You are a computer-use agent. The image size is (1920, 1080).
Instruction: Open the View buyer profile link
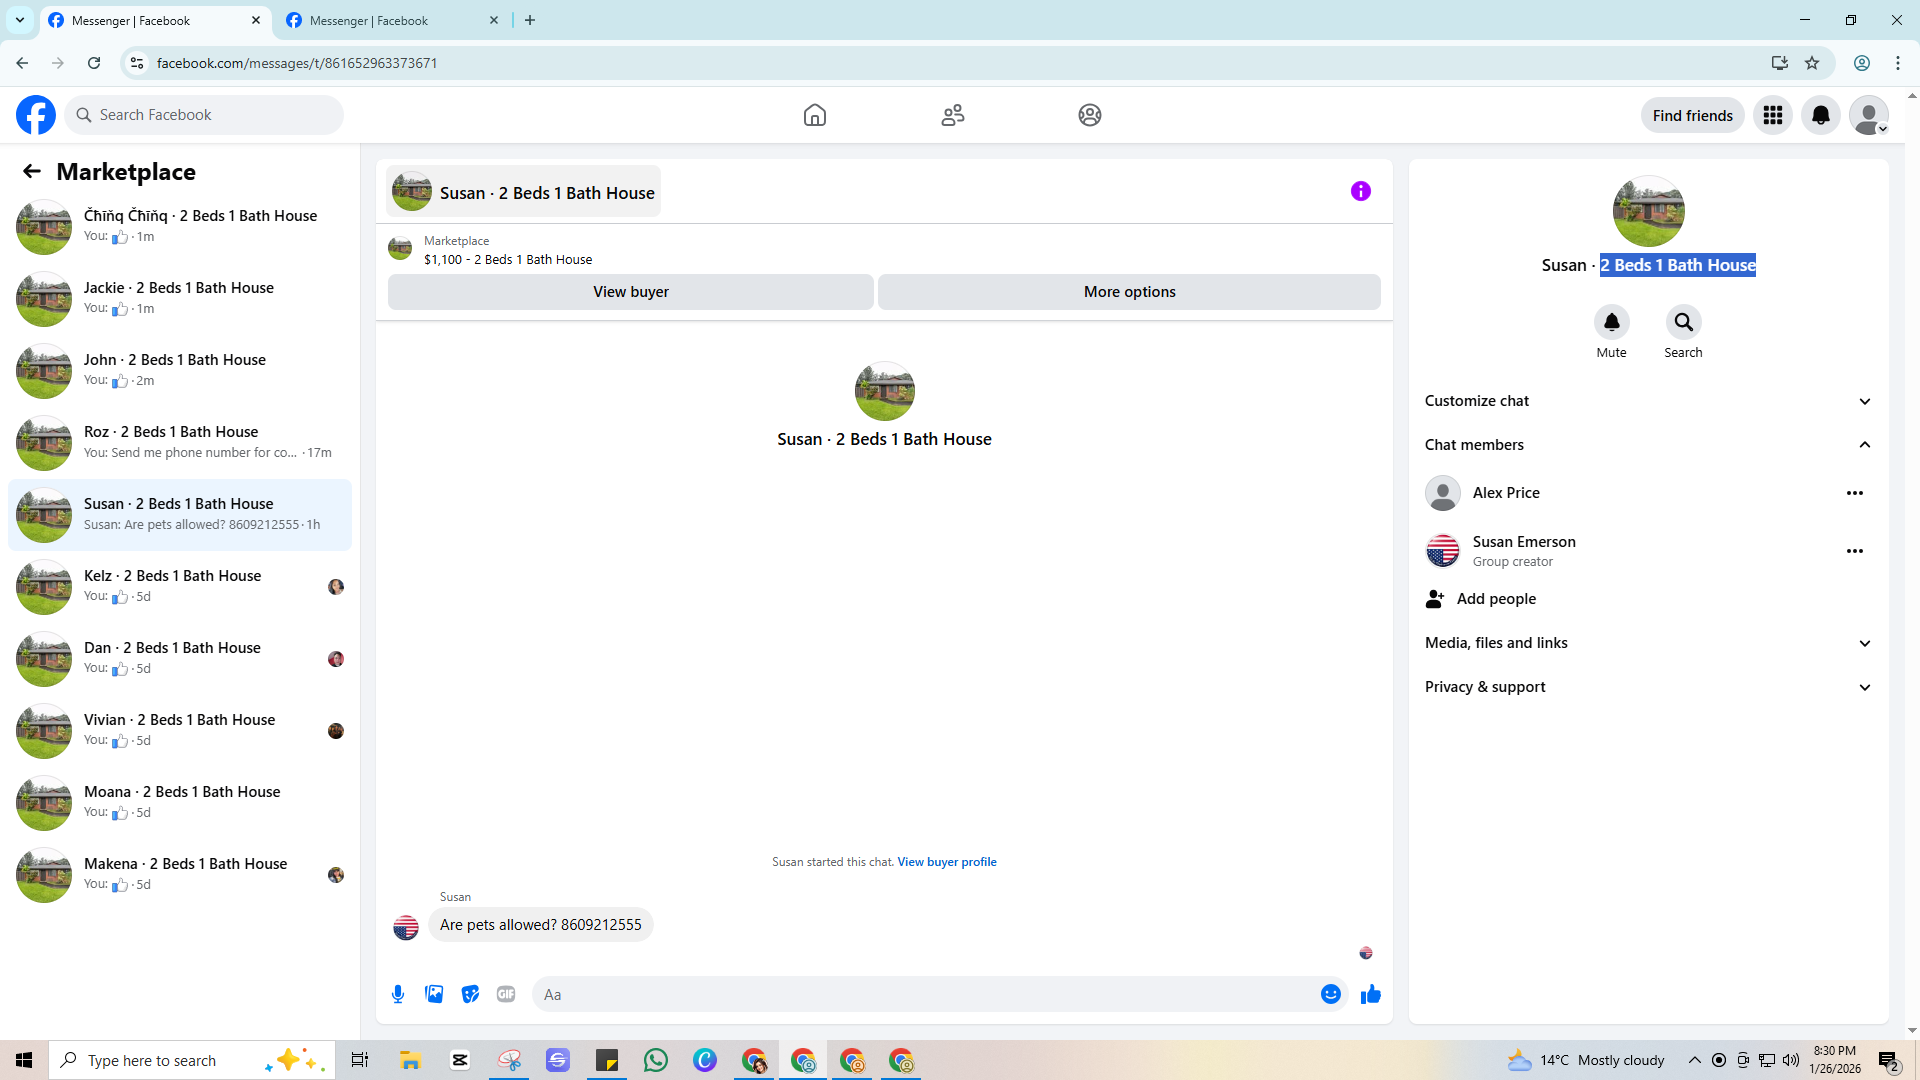click(946, 862)
